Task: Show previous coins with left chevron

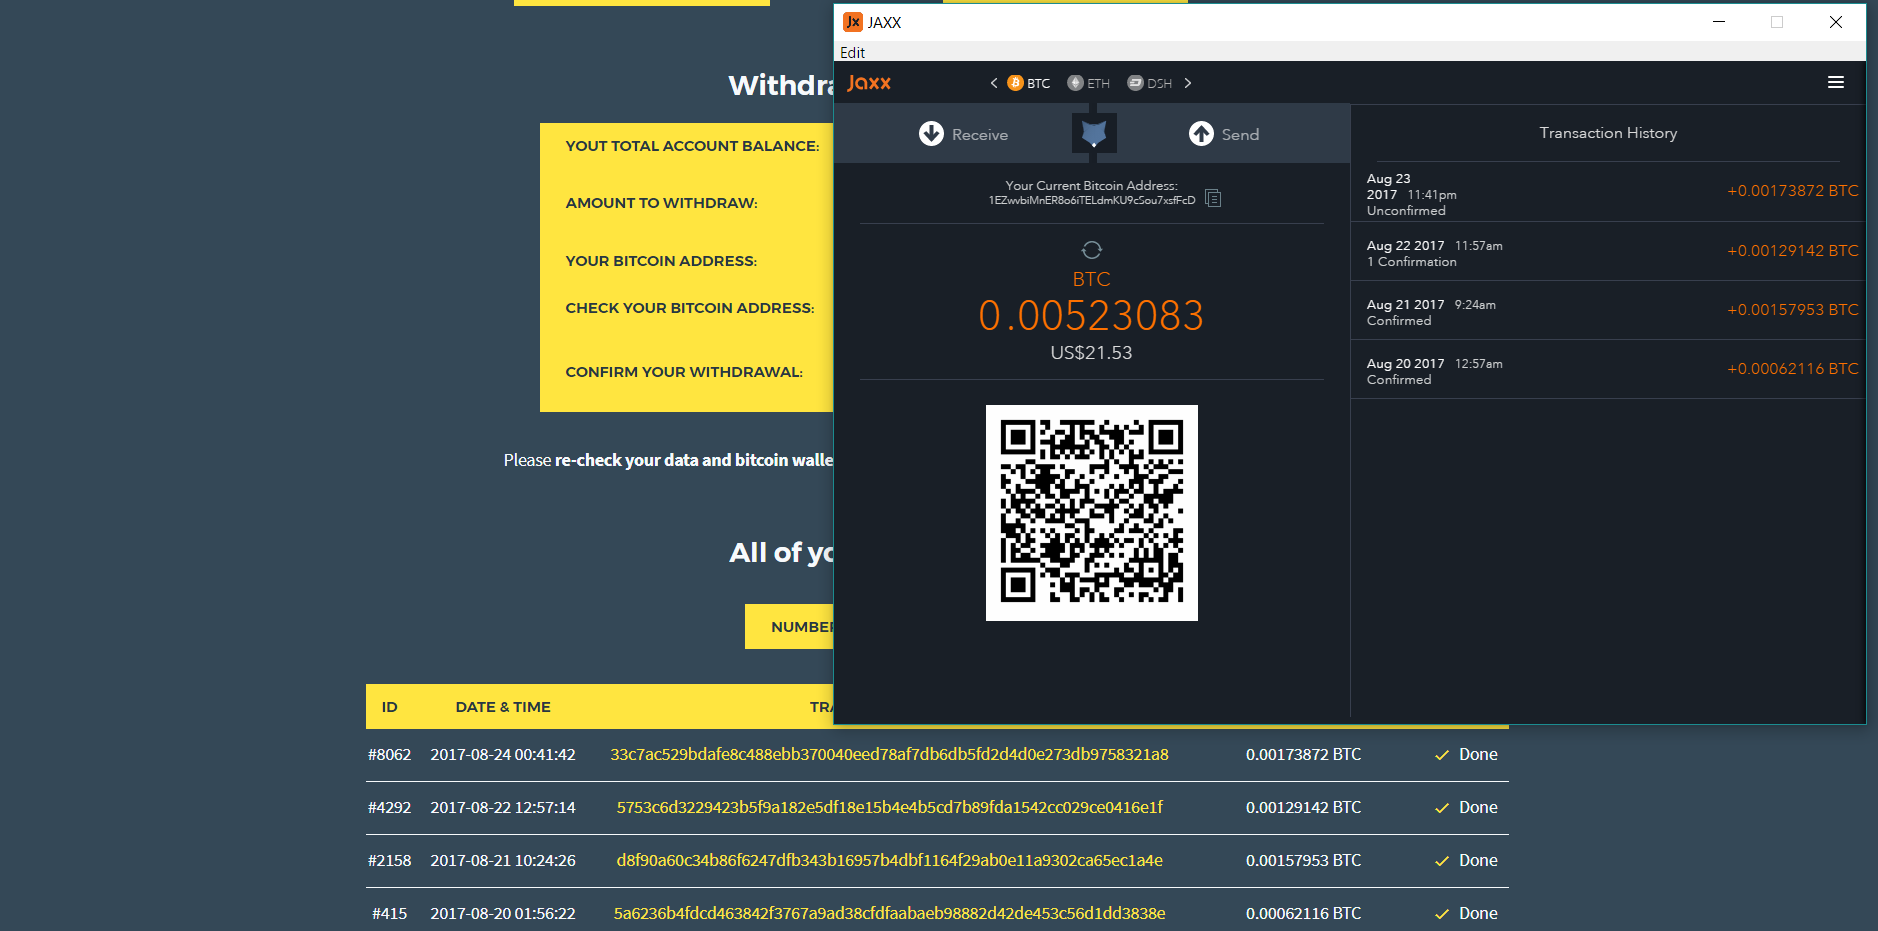Action: (x=994, y=83)
